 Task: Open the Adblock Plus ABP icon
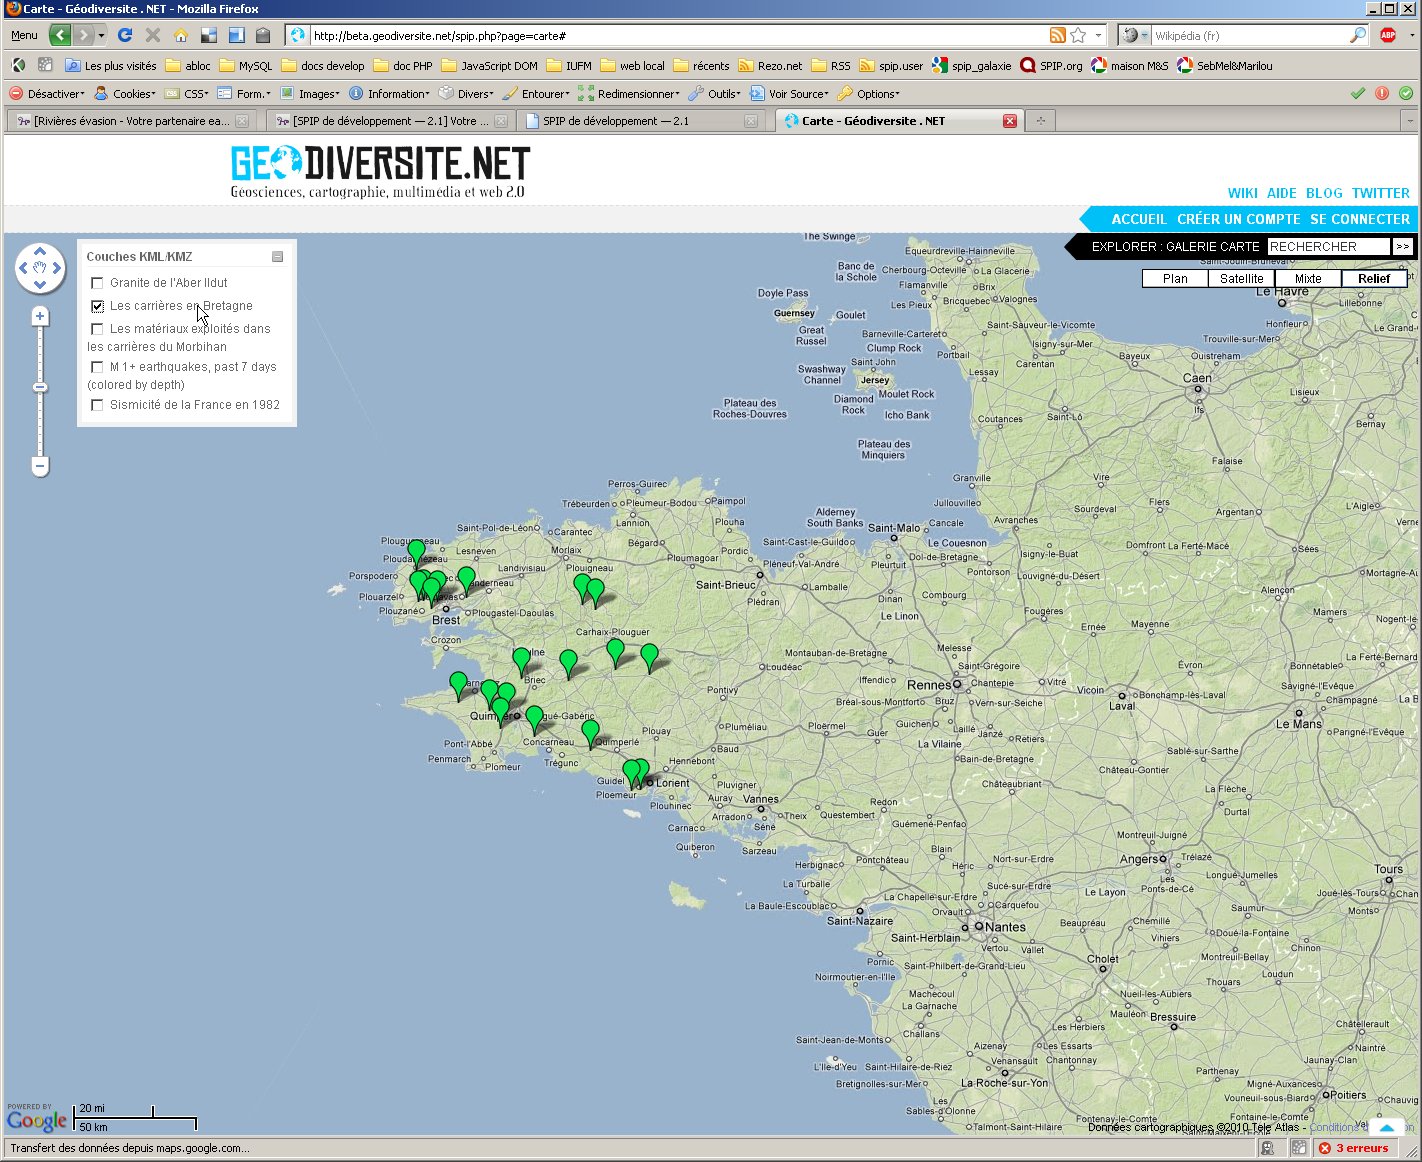(x=1388, y=35)
